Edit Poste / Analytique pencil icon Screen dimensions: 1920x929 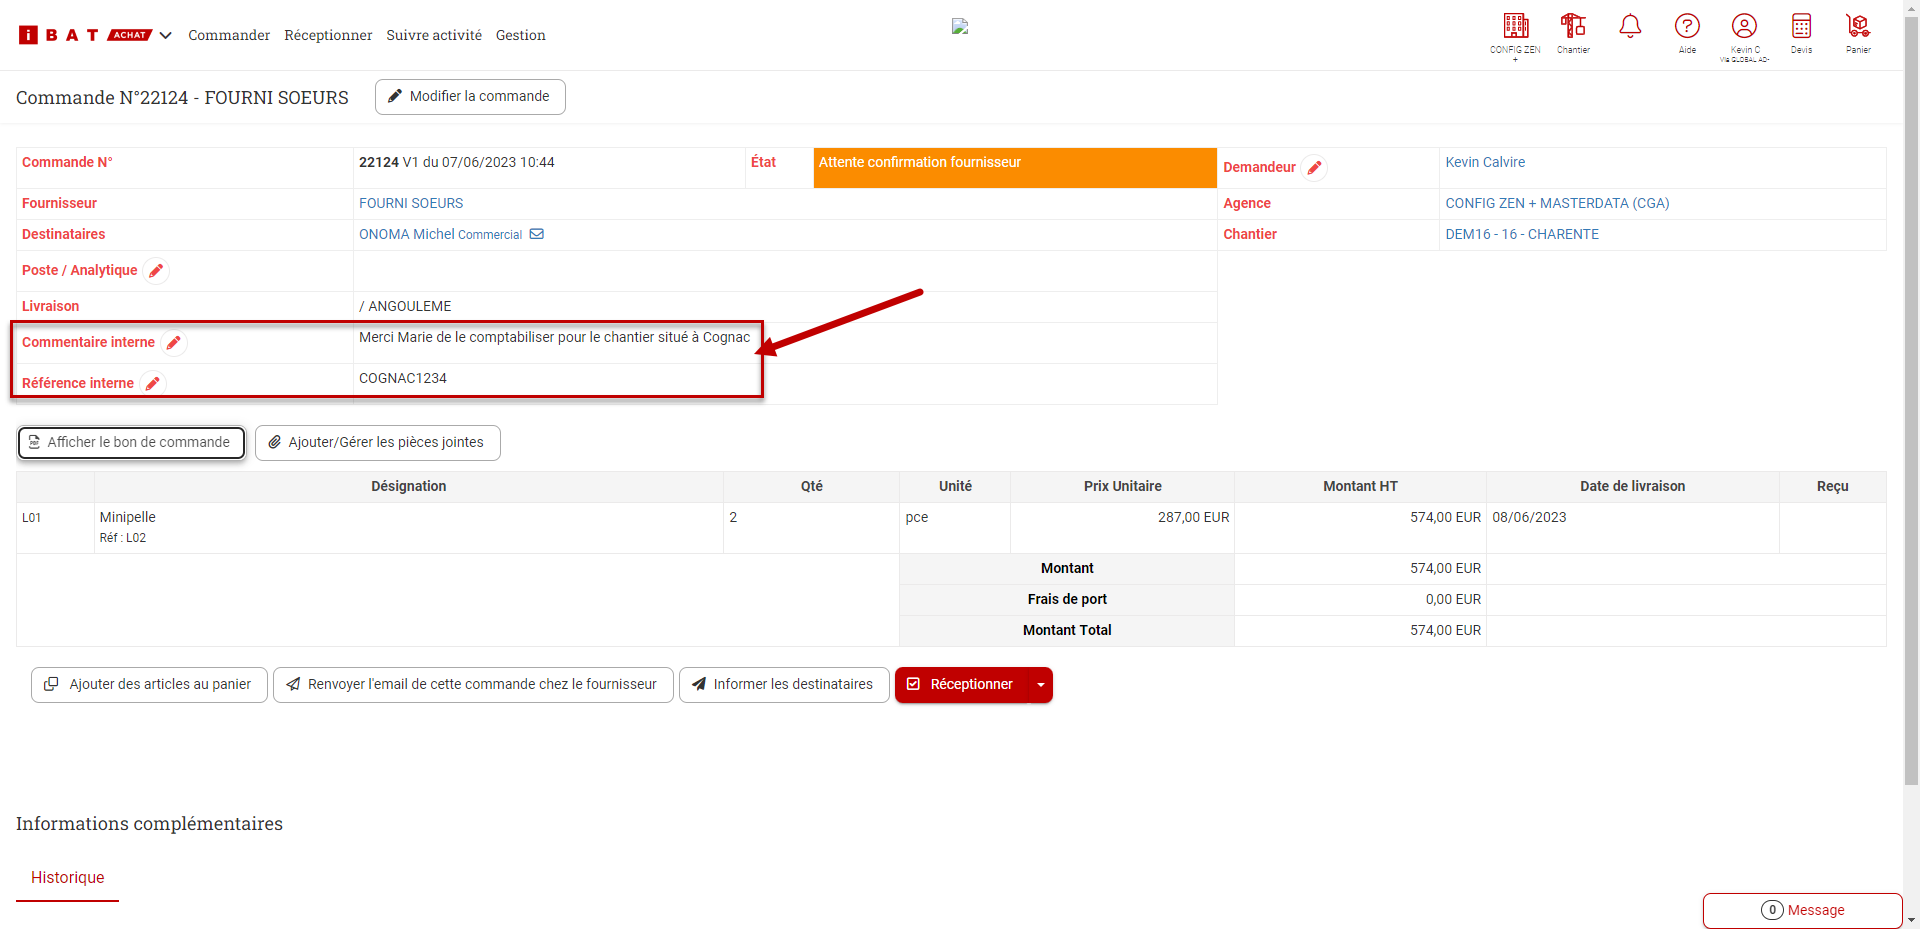[156, 271]
